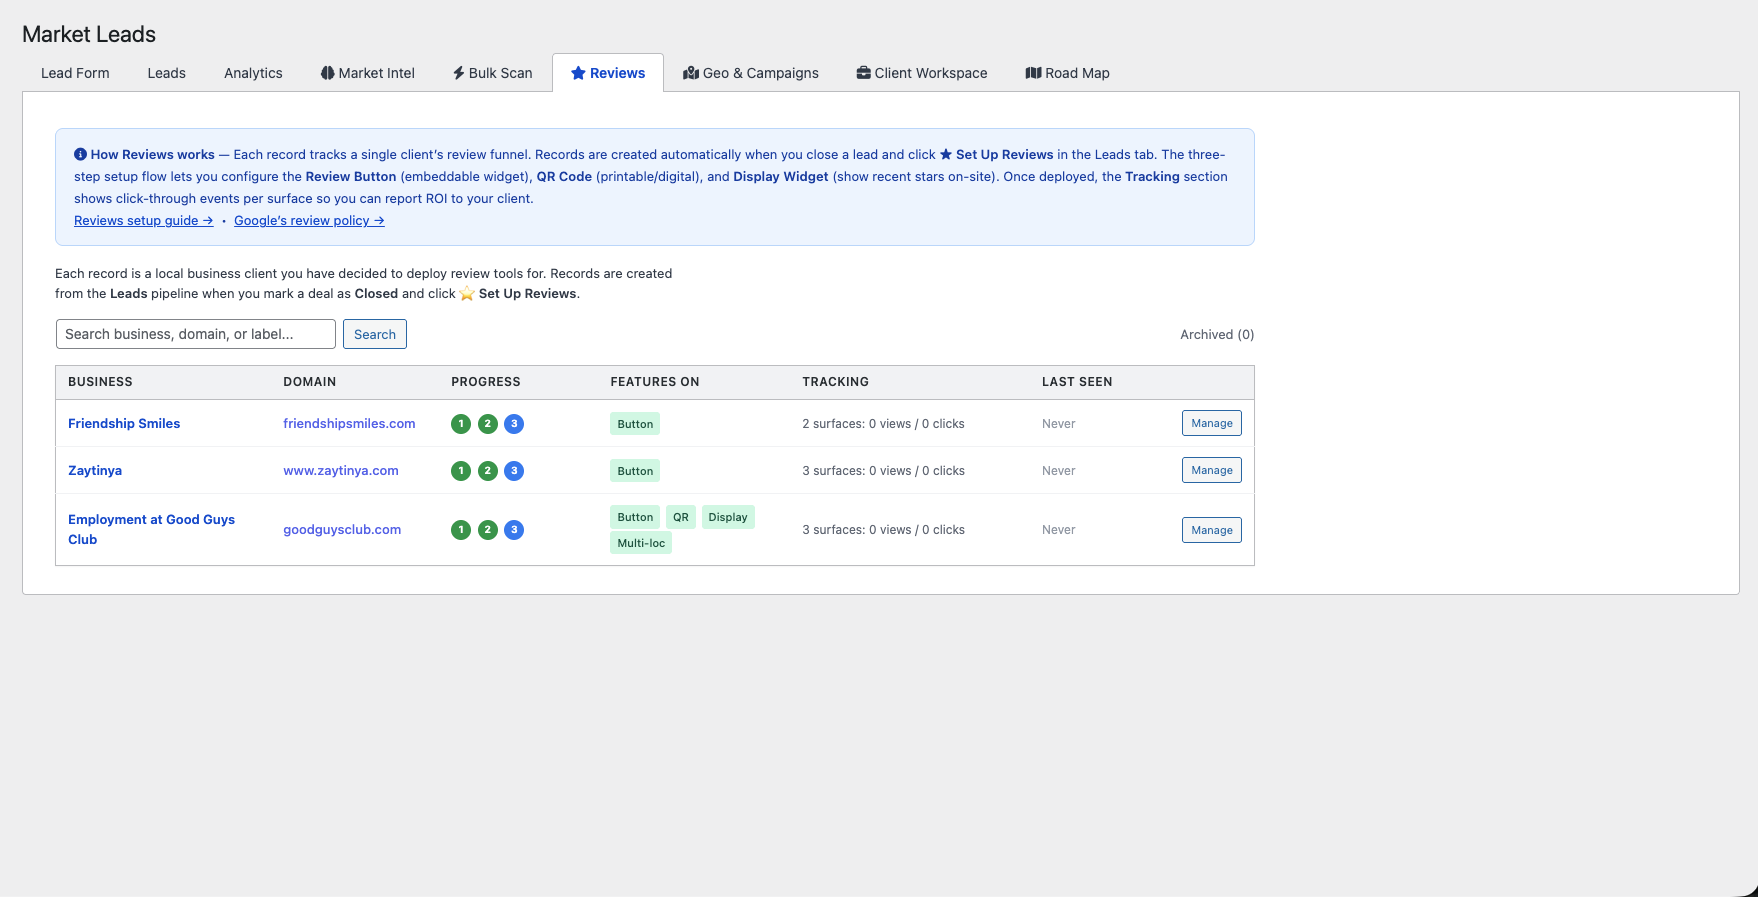Switch to the Leads tab
Image resolution: width=1758 pixels, height=897 pixels.
click(166, 73)
